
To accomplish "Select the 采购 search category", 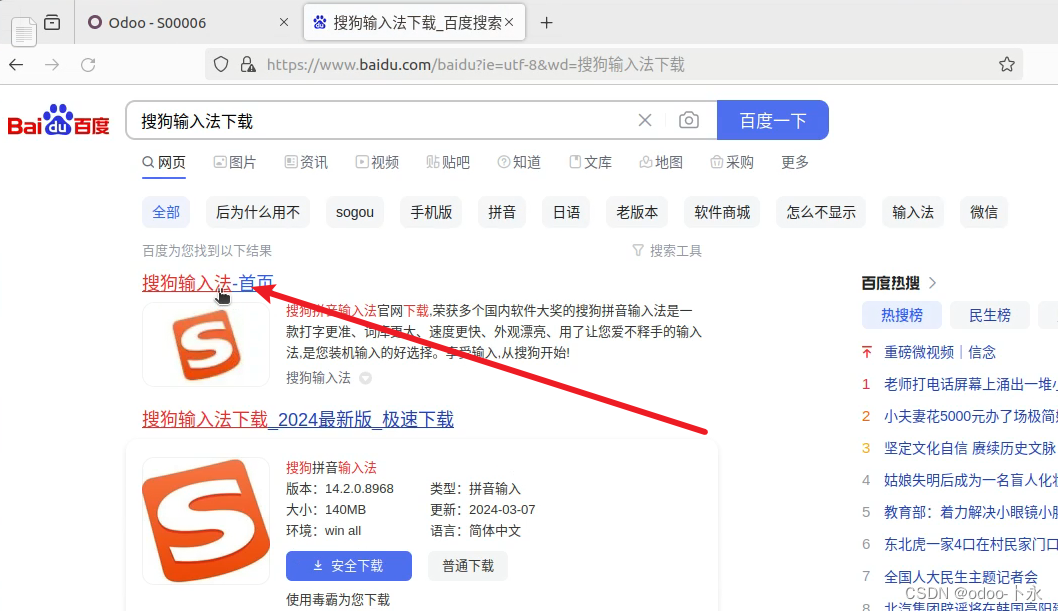I will (732, 163).
